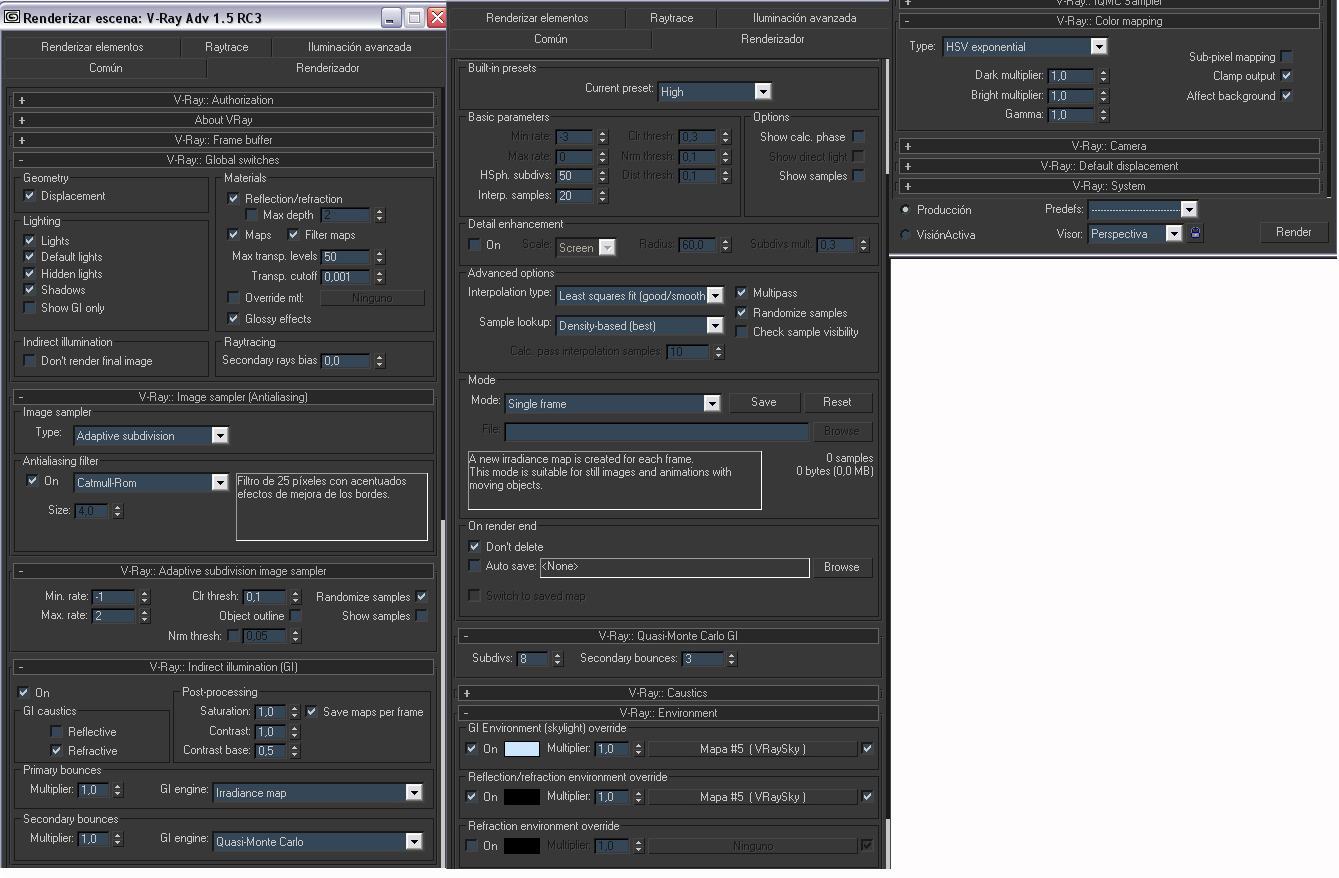Open the Image sampler Type dropdown
Screen dimensions: 1339x878
click(x=152, y=436)
